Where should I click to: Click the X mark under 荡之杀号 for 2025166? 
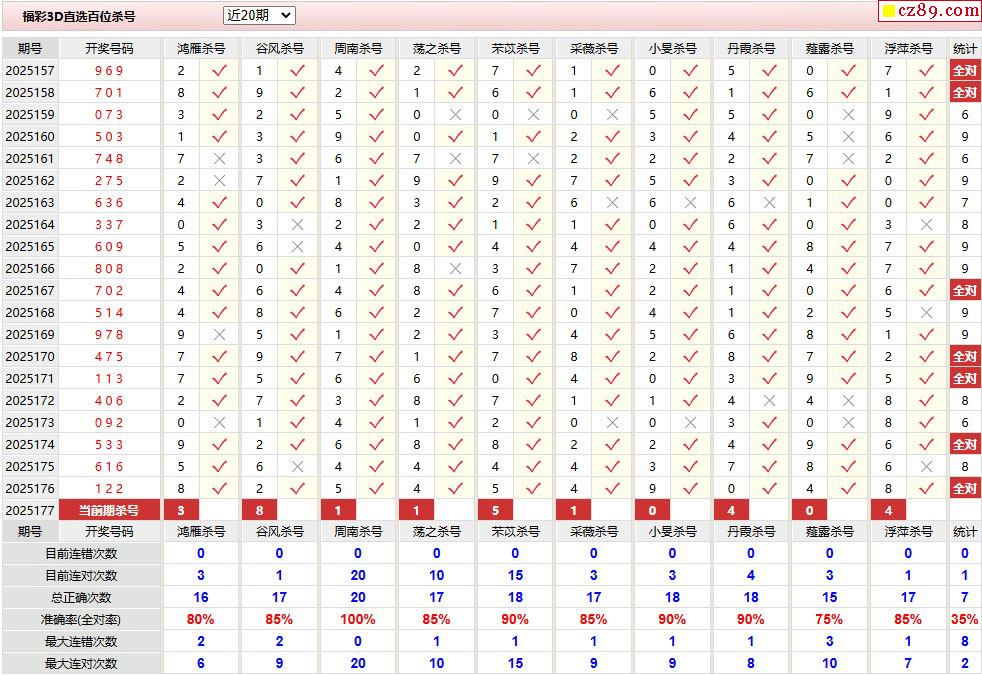coord(455,269)
